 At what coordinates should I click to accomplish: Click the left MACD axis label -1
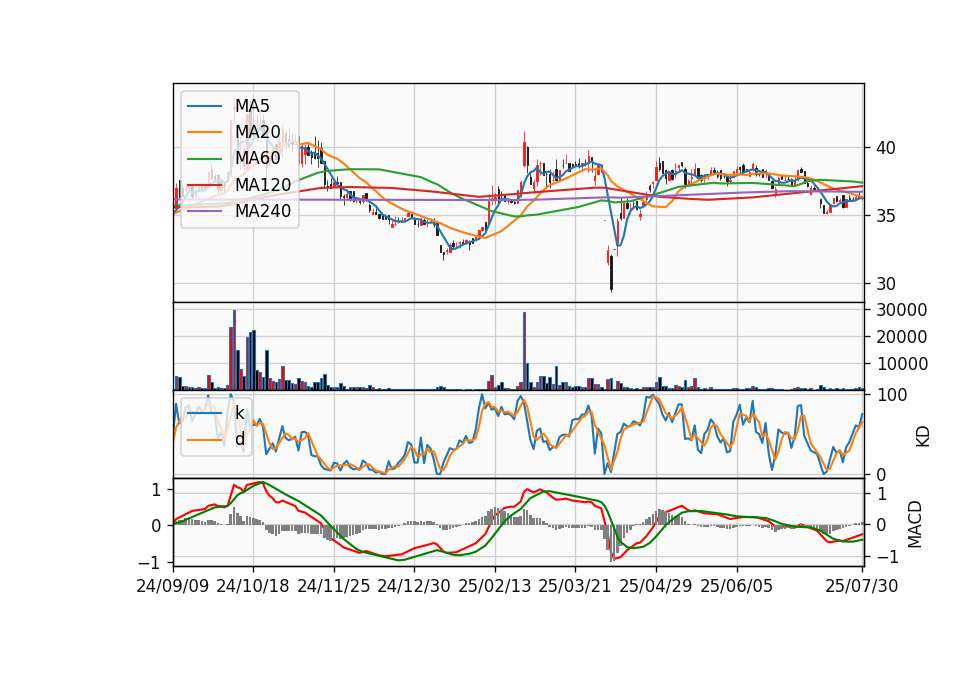pyautogui.click(x=150, y=563)
